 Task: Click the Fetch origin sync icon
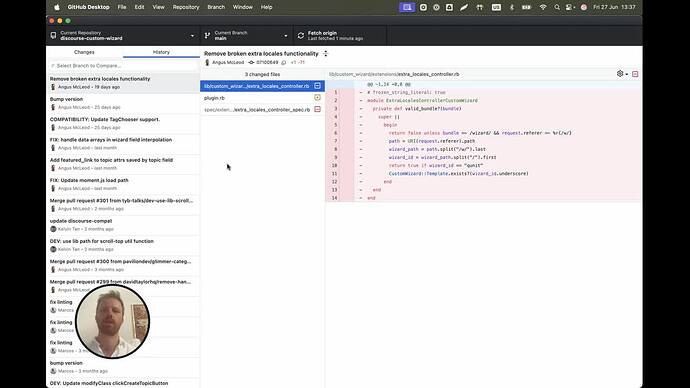point(301,36)
